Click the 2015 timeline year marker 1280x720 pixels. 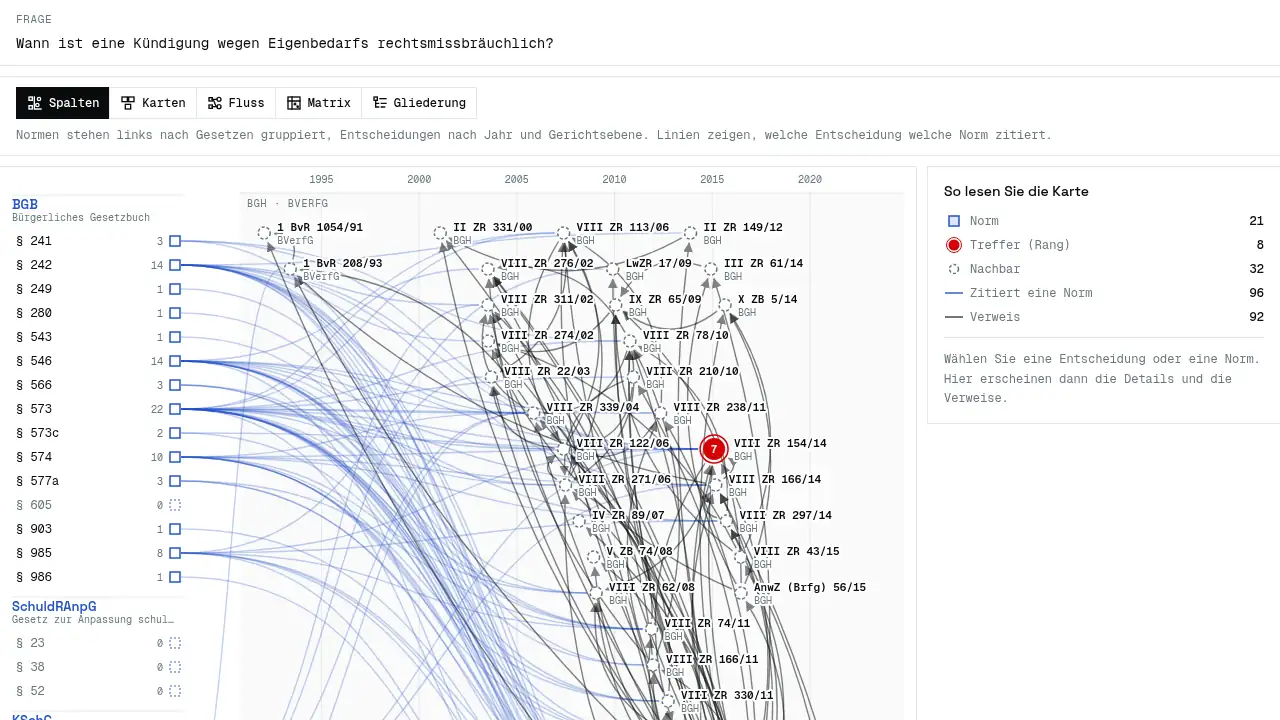point(712,180)
